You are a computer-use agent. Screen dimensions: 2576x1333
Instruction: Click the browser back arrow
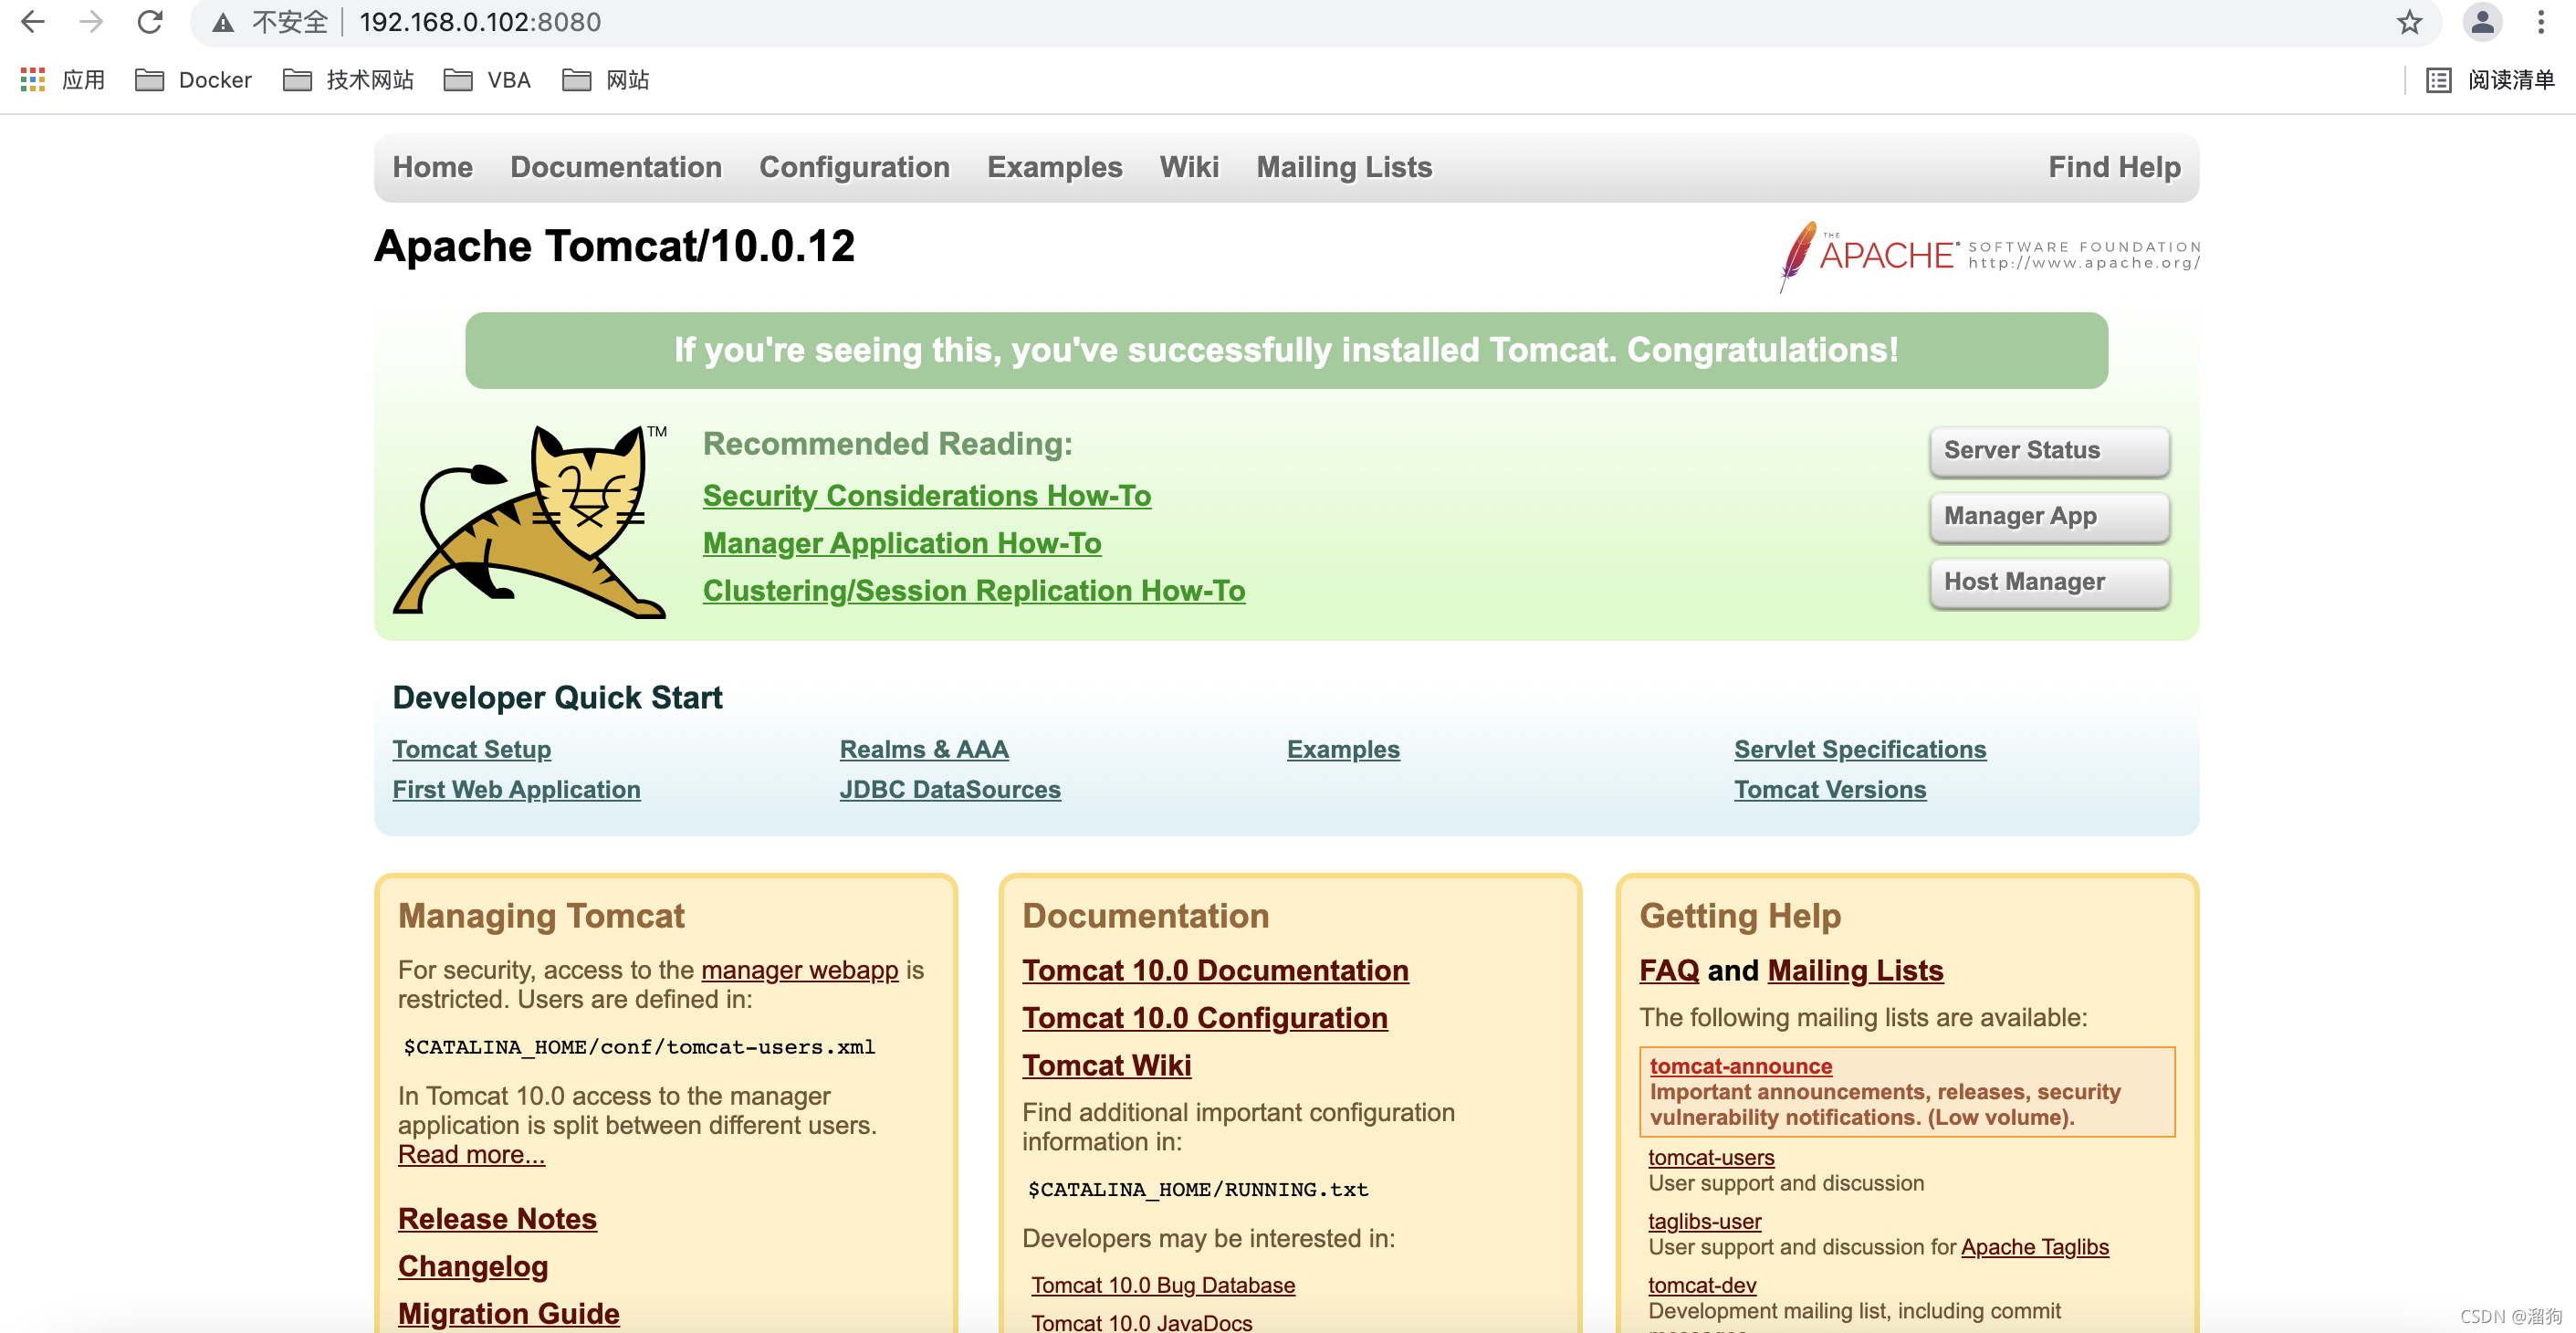pyautogui.click(x=33, y=22)
